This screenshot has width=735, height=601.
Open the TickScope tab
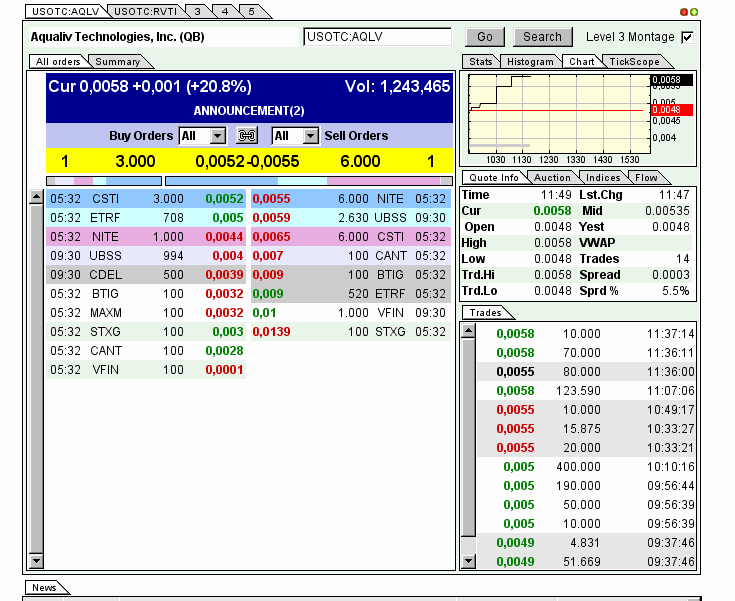pos(634,61)
